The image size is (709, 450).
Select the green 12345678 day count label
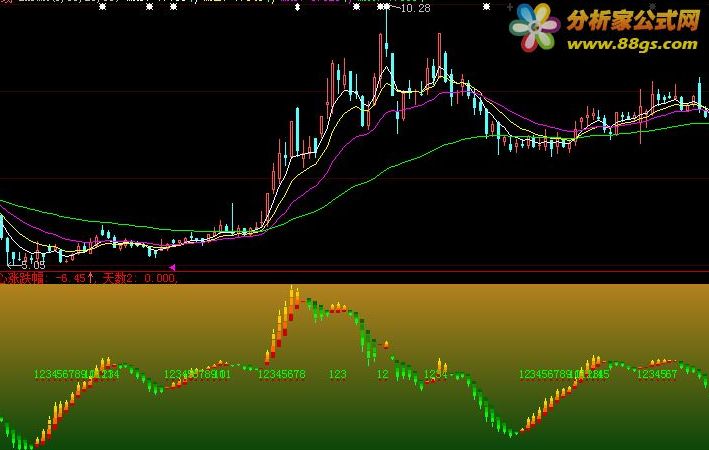coord(282,374)
